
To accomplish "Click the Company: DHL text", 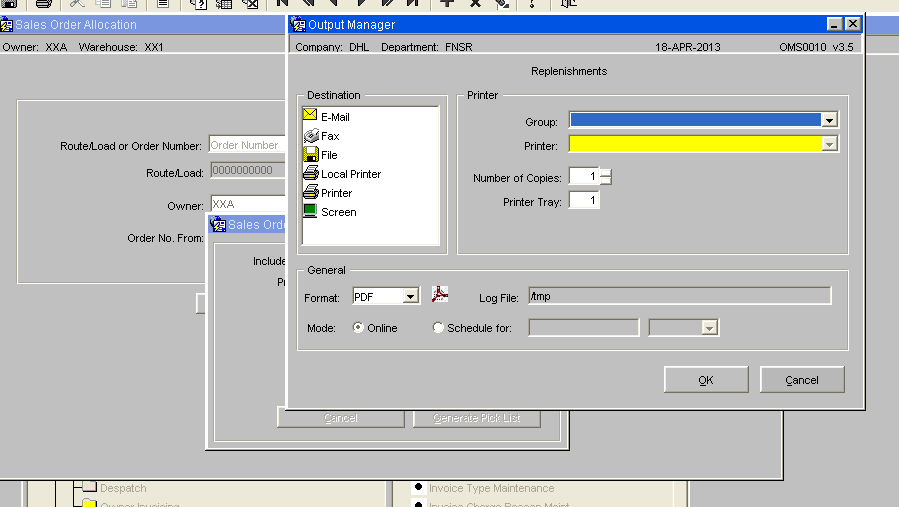I will click(332, 47).
